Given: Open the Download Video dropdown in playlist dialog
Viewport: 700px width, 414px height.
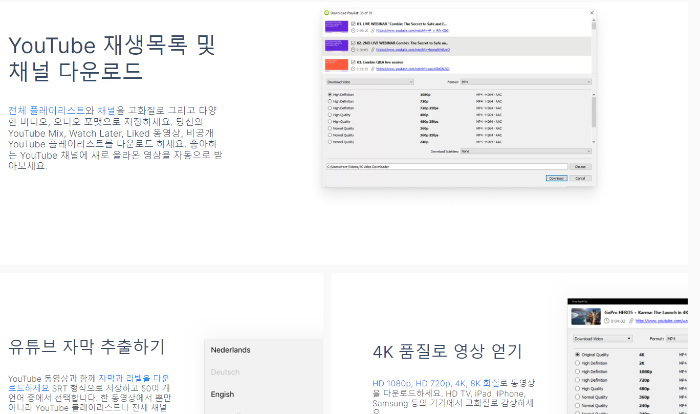Looking at the screenshot, I should pos(370,82).
